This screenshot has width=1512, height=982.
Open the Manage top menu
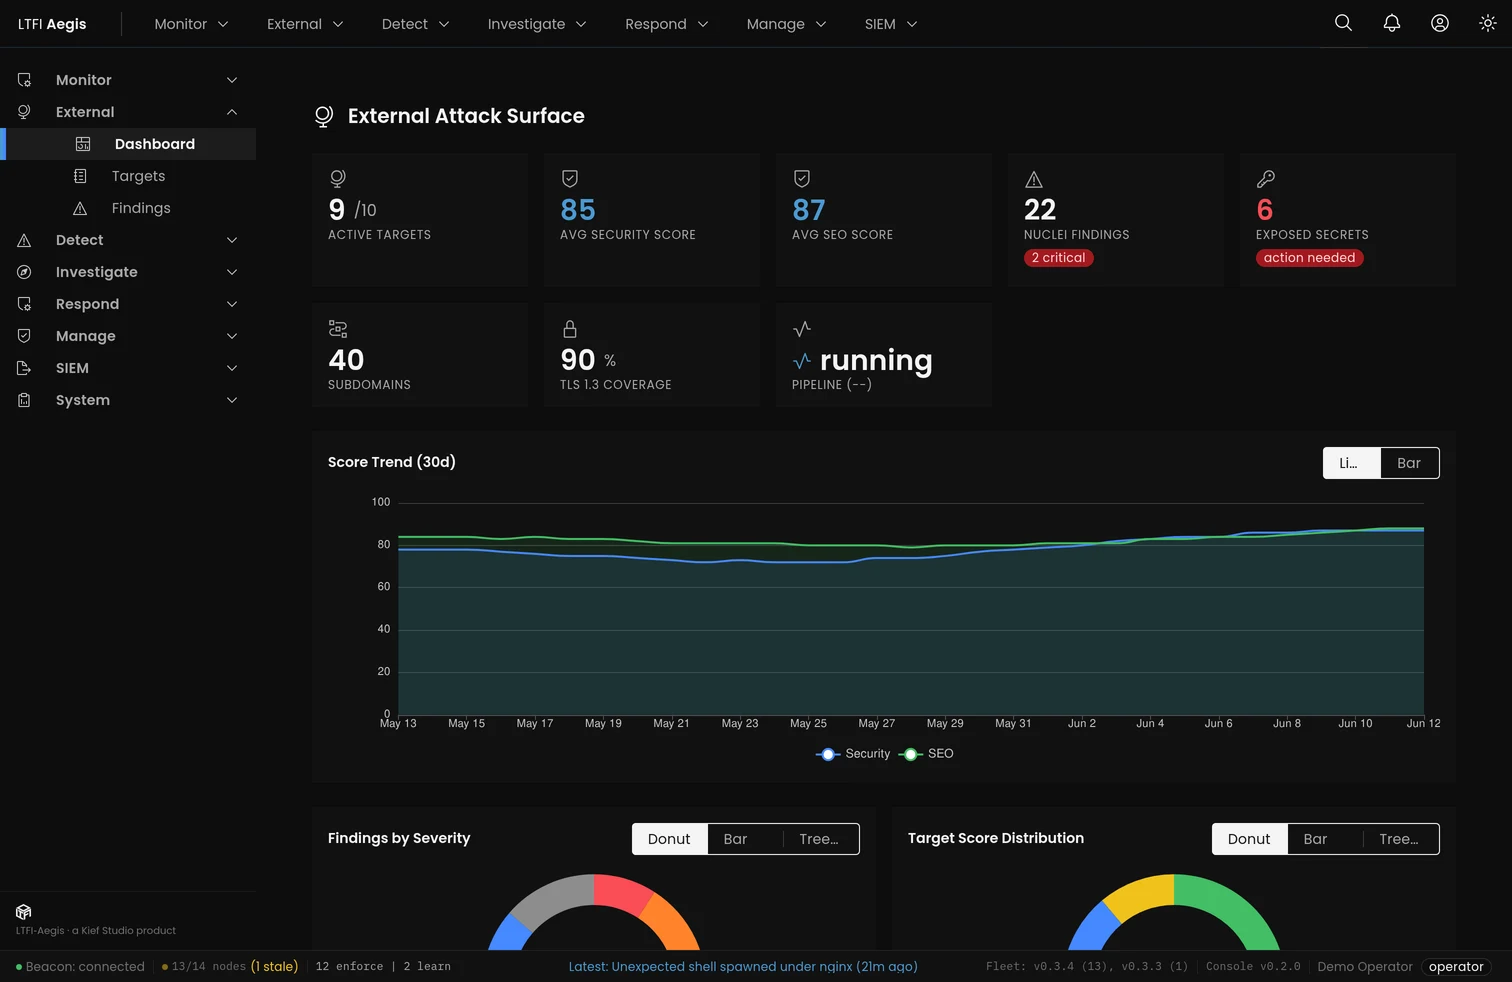[786, 24]
